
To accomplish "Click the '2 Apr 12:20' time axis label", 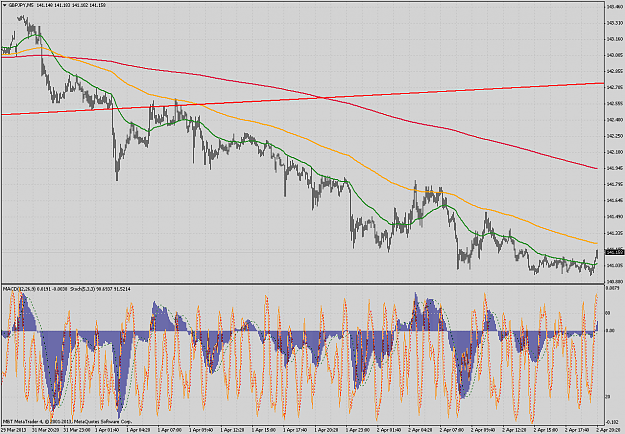I will click(515, 430).
